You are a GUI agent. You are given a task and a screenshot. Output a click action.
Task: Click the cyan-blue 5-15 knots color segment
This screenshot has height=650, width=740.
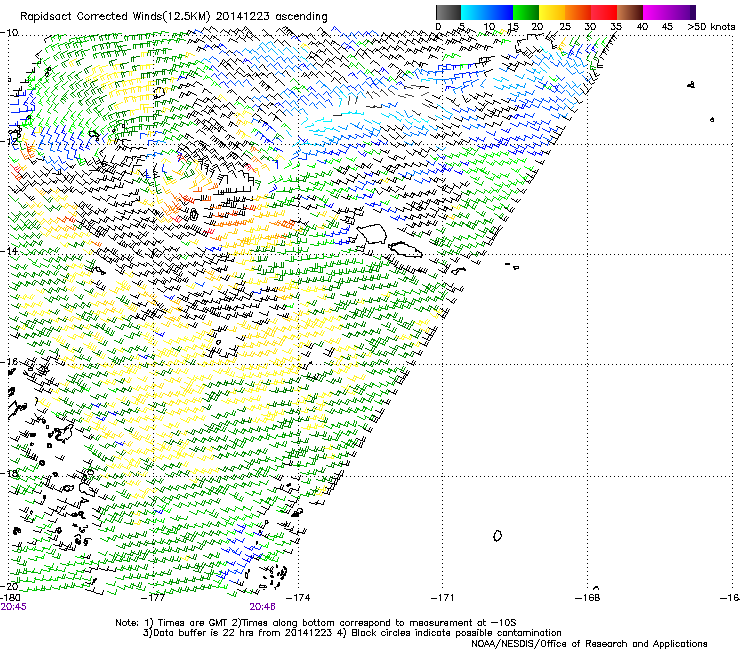point(487,12)
